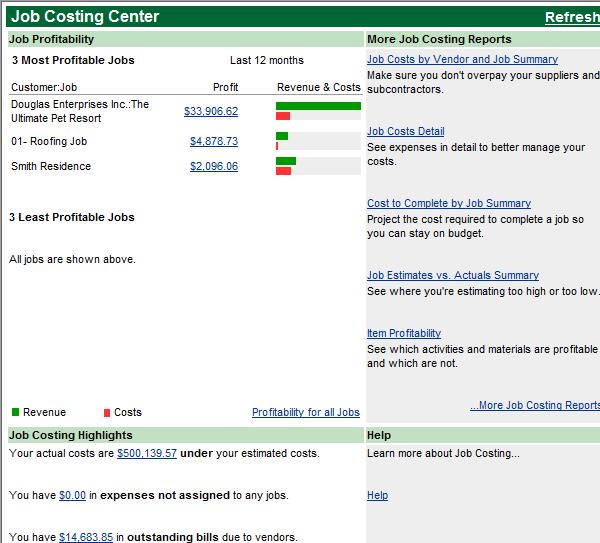Open the 01- Roofing Job profit $4,878.73
Viewport: 600px width, 543px height.
click(x=214, y=141)
